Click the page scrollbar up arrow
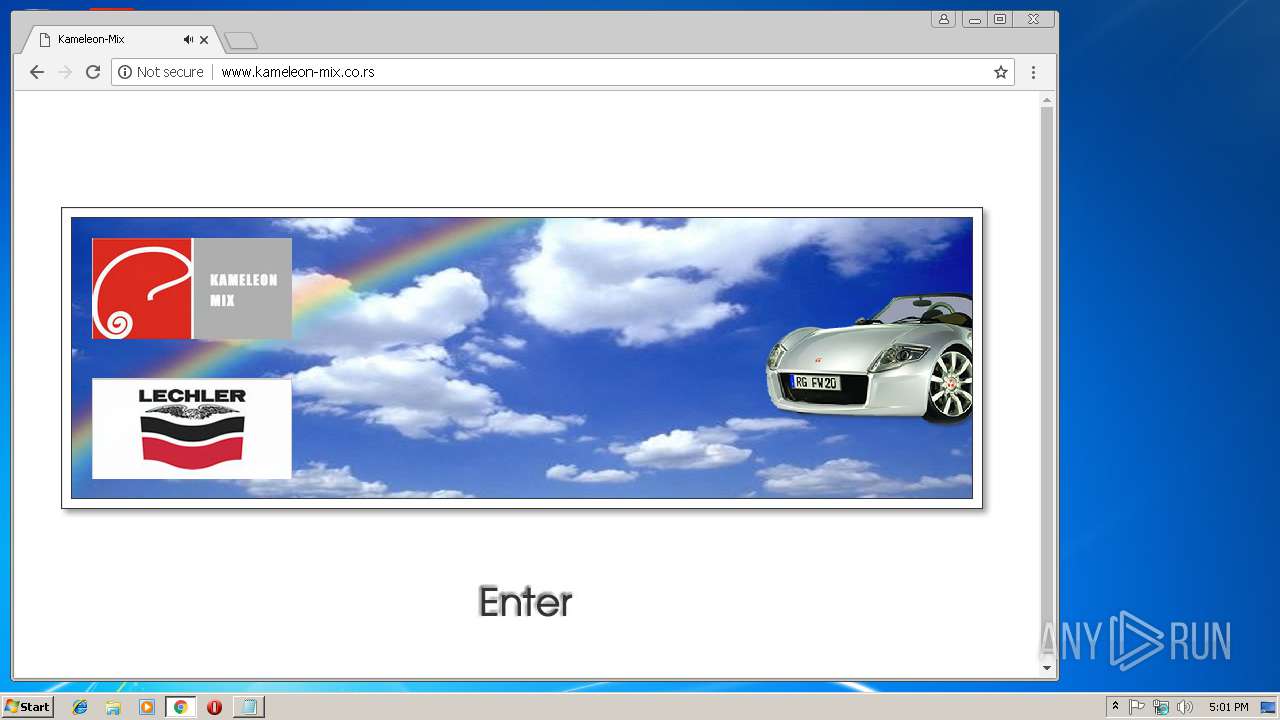Viewport: 1280px width, 720px height. (1047, 100)
